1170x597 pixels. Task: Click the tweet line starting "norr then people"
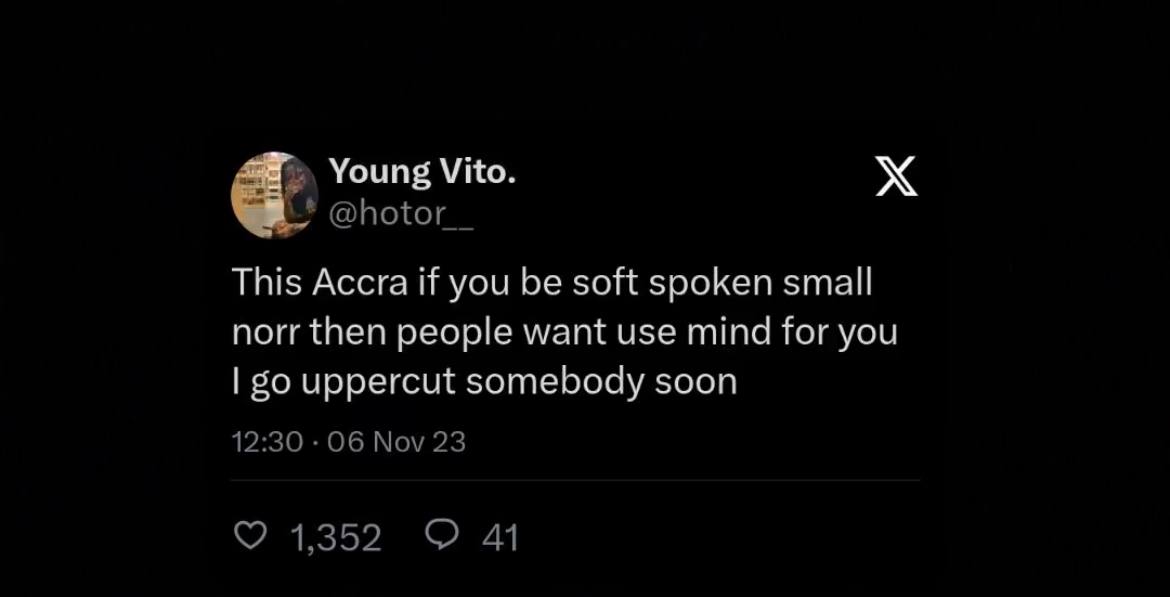(x=564, y=332)
